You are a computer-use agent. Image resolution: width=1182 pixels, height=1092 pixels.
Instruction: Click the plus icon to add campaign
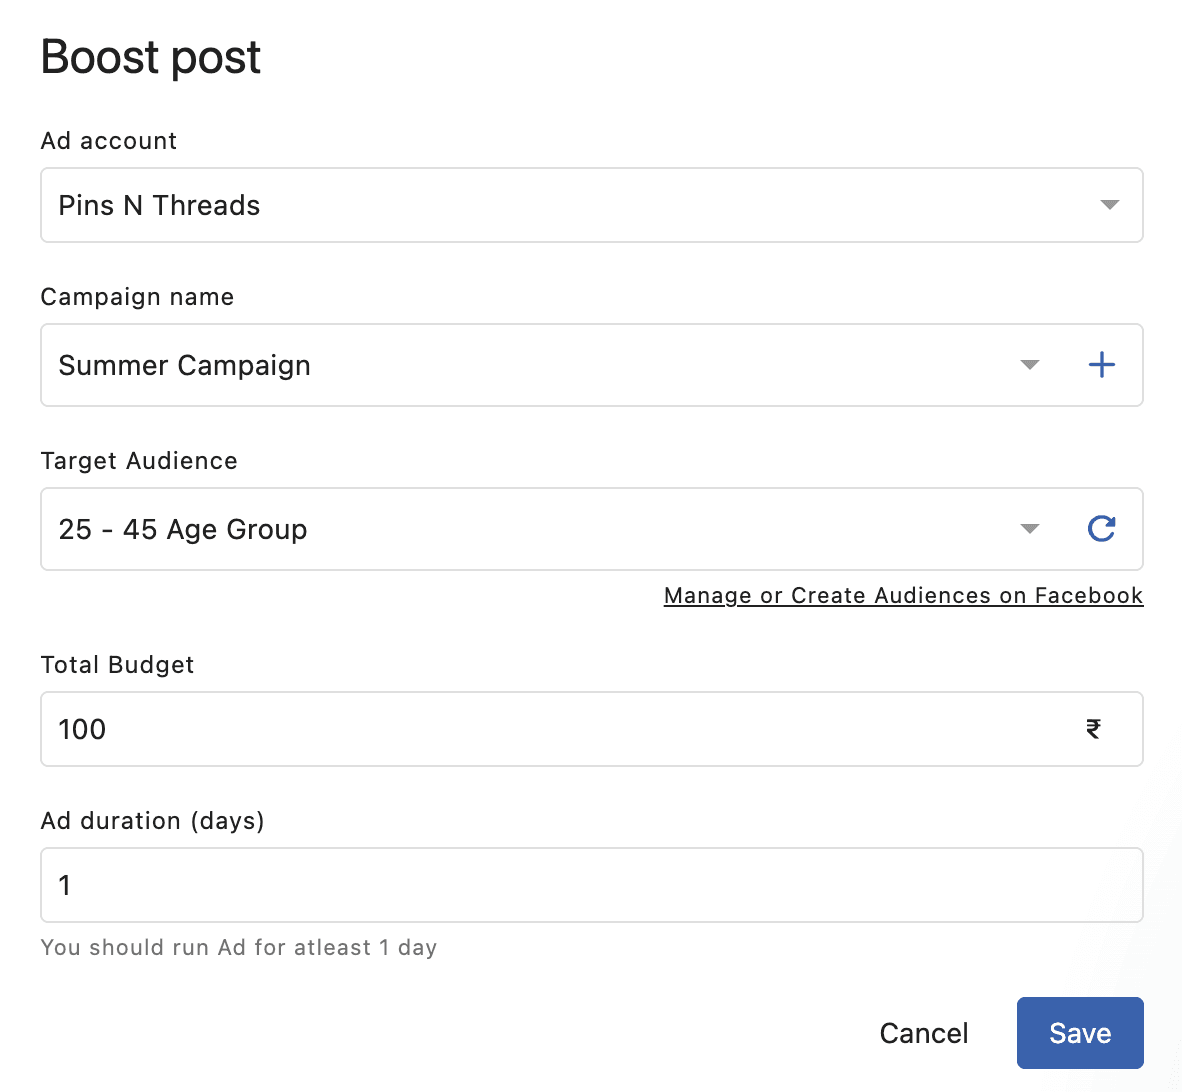point(1101,365)
